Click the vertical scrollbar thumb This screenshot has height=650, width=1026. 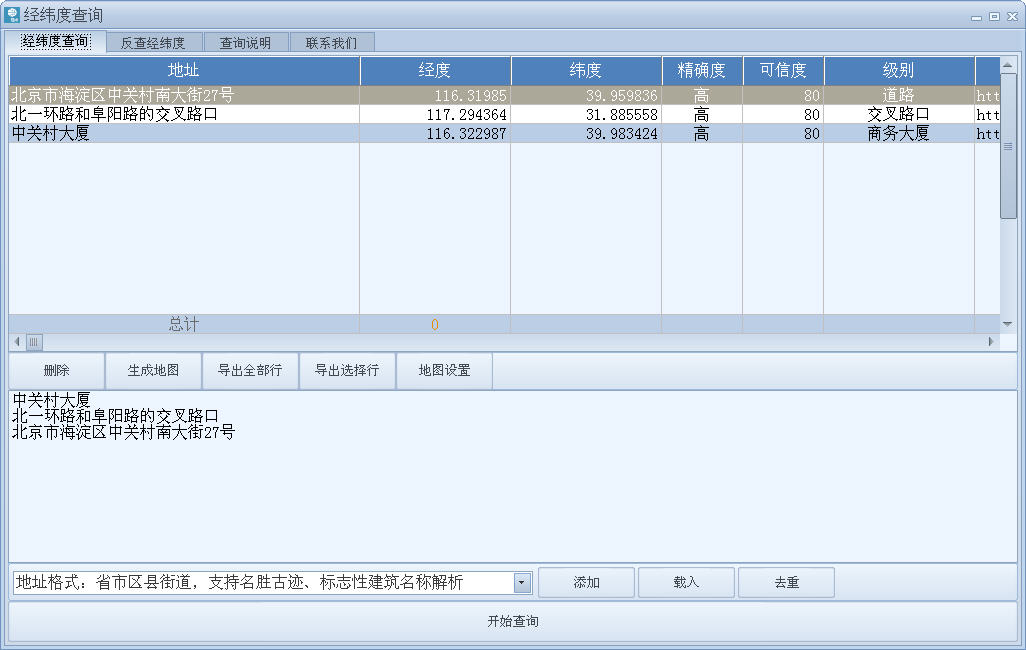(1008, 146)
